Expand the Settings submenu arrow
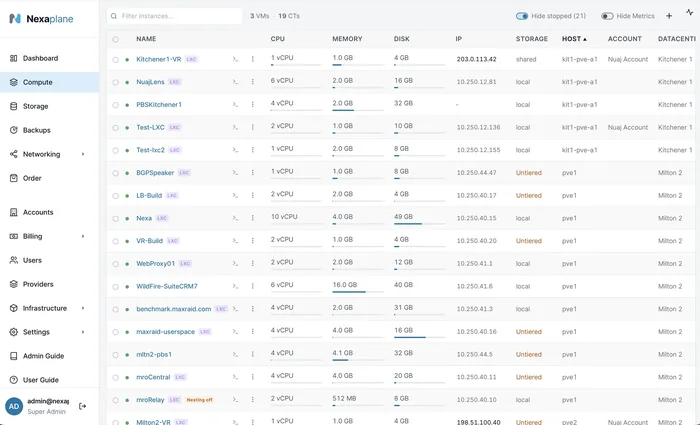 coord(83,332)
